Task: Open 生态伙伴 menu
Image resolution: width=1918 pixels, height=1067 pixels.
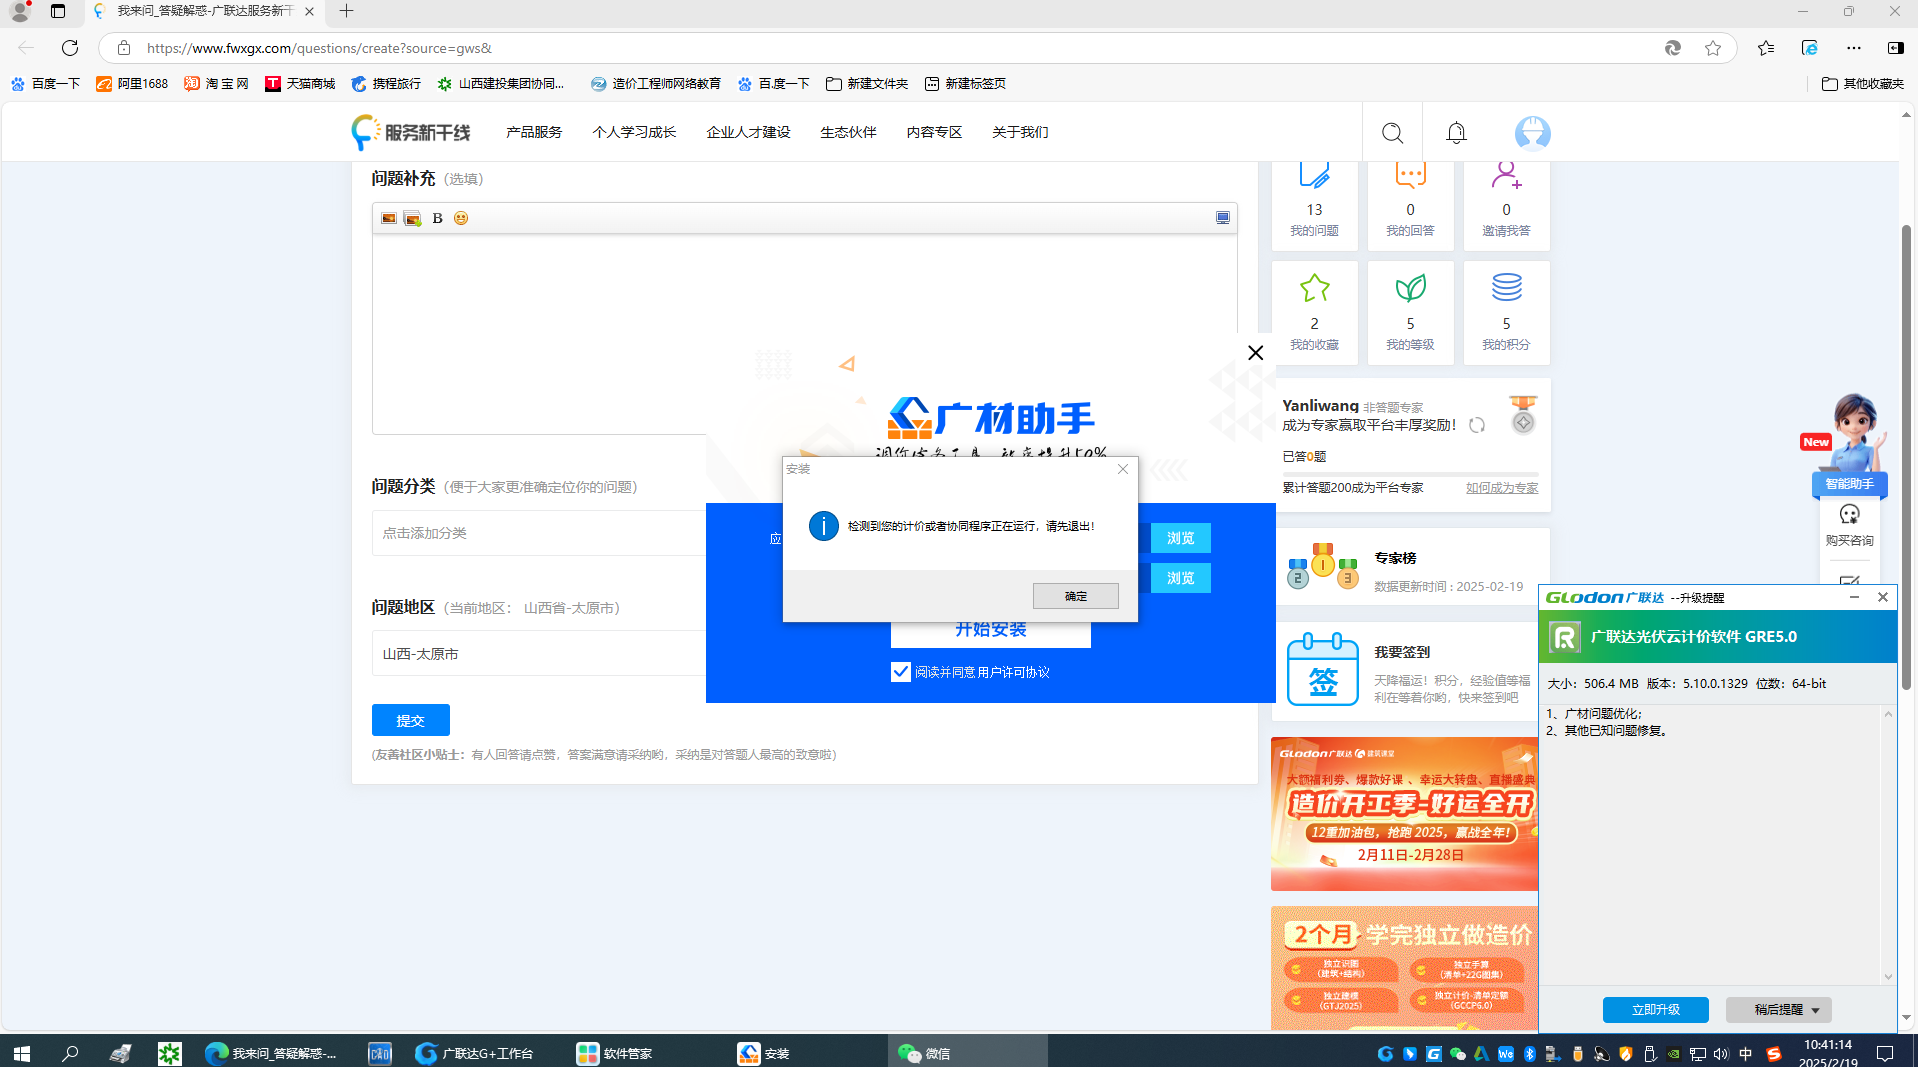Action: [x=848, y=132]
